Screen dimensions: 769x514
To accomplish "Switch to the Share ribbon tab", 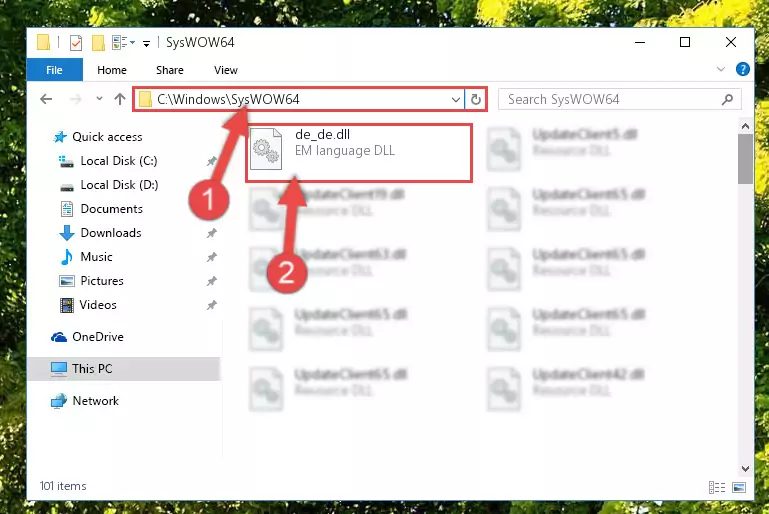I will point(170,70).
